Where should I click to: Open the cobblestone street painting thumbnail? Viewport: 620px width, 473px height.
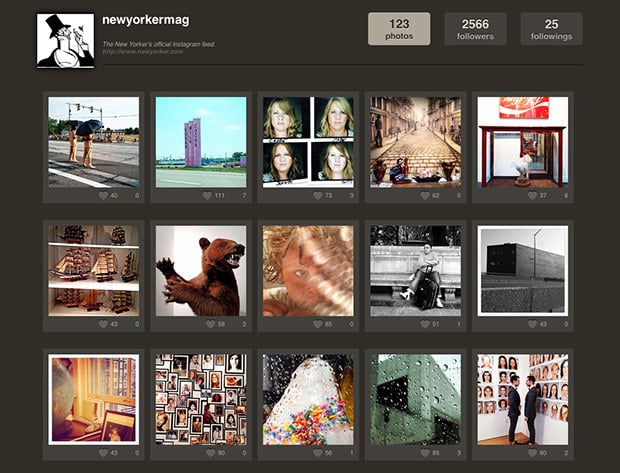pos(415,141)
